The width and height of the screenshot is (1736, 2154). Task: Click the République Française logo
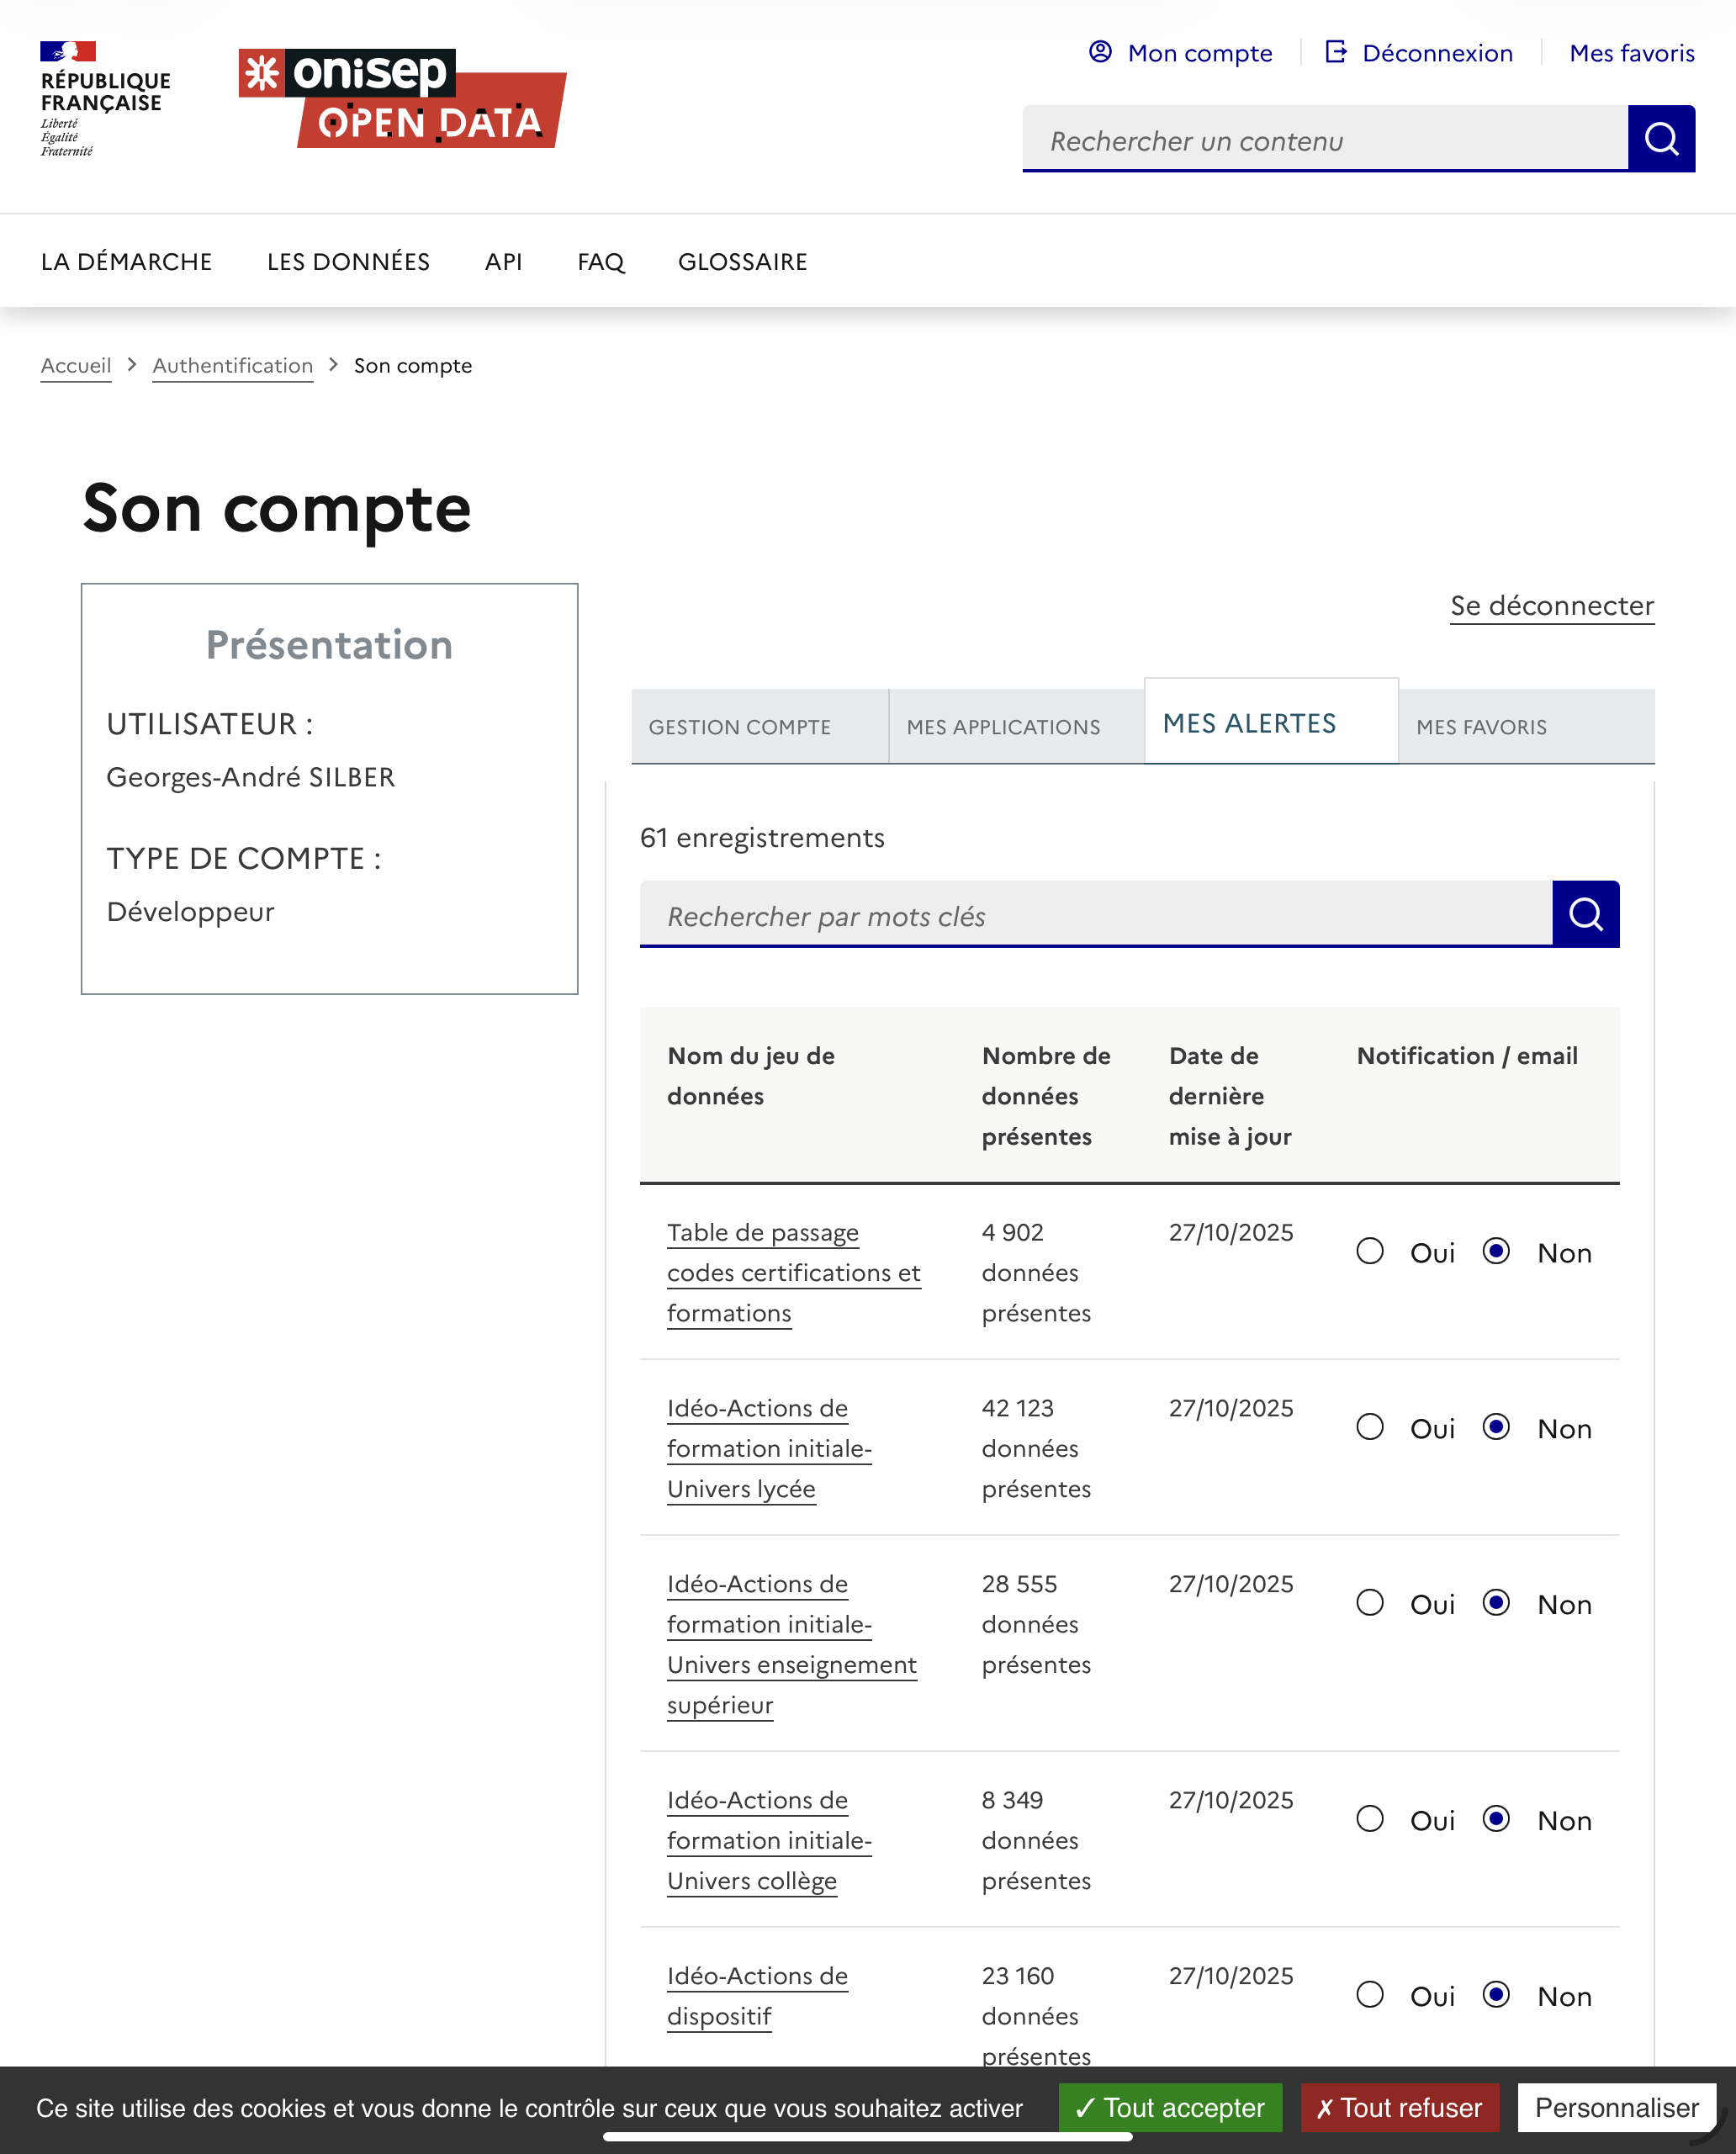(x=104, y=98)
